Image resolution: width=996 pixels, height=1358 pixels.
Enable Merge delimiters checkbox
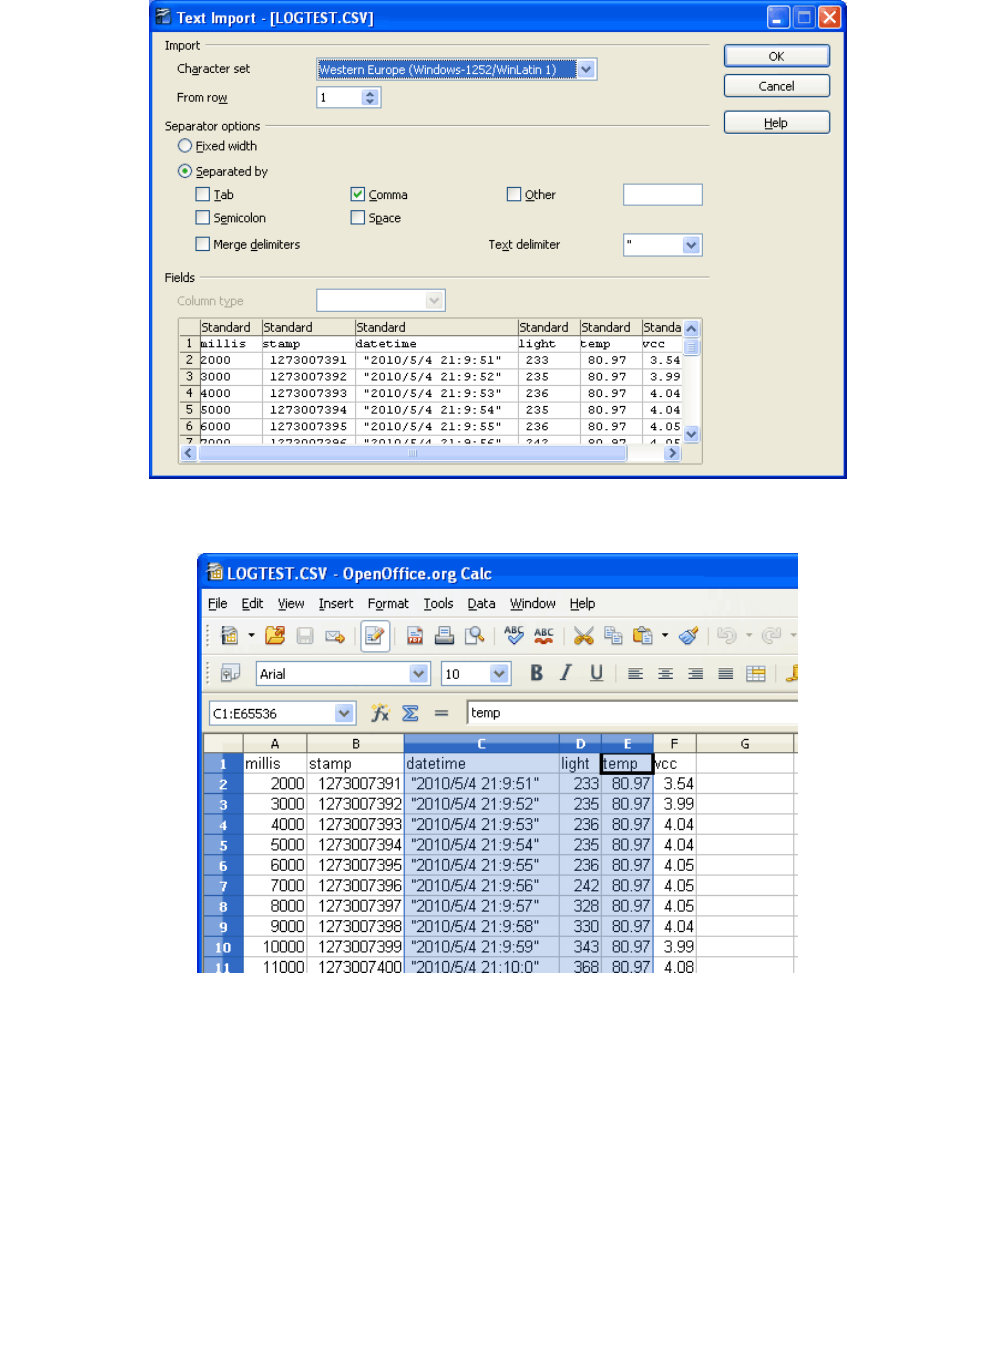click(203, 244)
